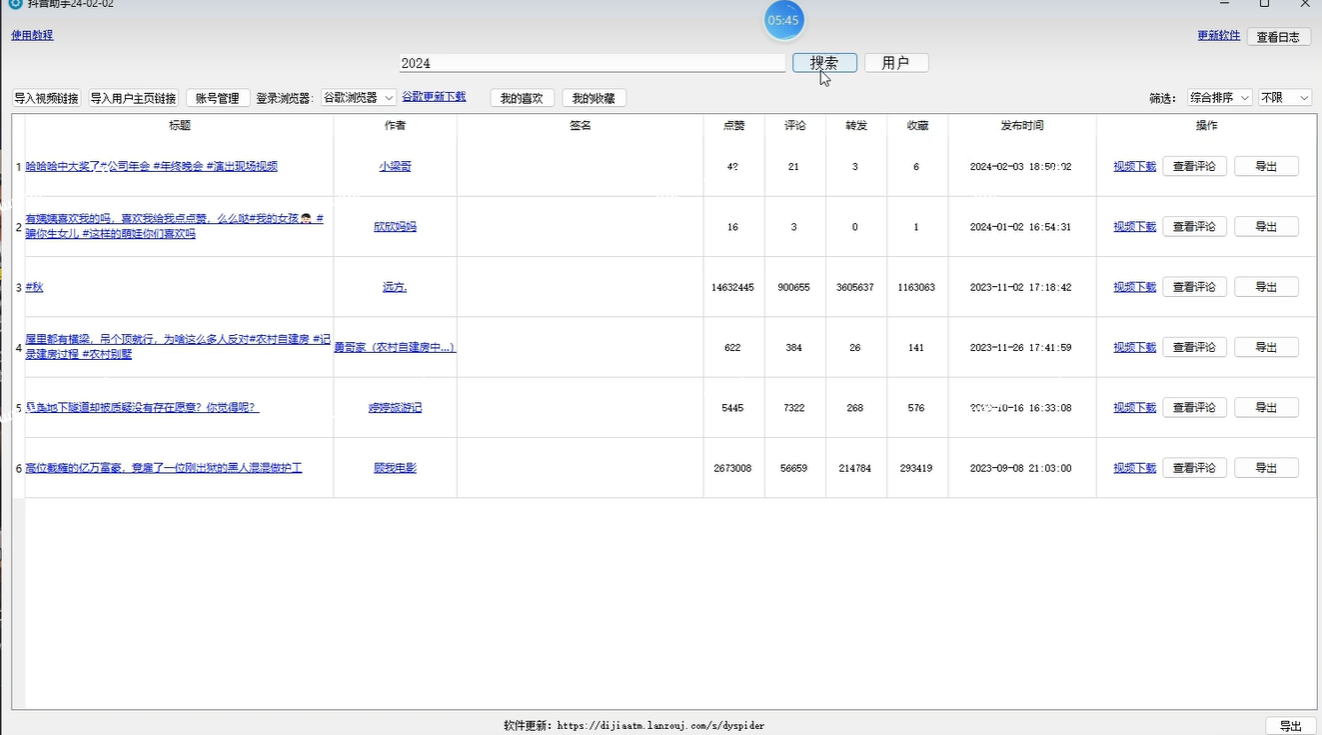Click 查看评论 for 顾我电影 row
1322x735 pixels.
[x=1194, y=468]
